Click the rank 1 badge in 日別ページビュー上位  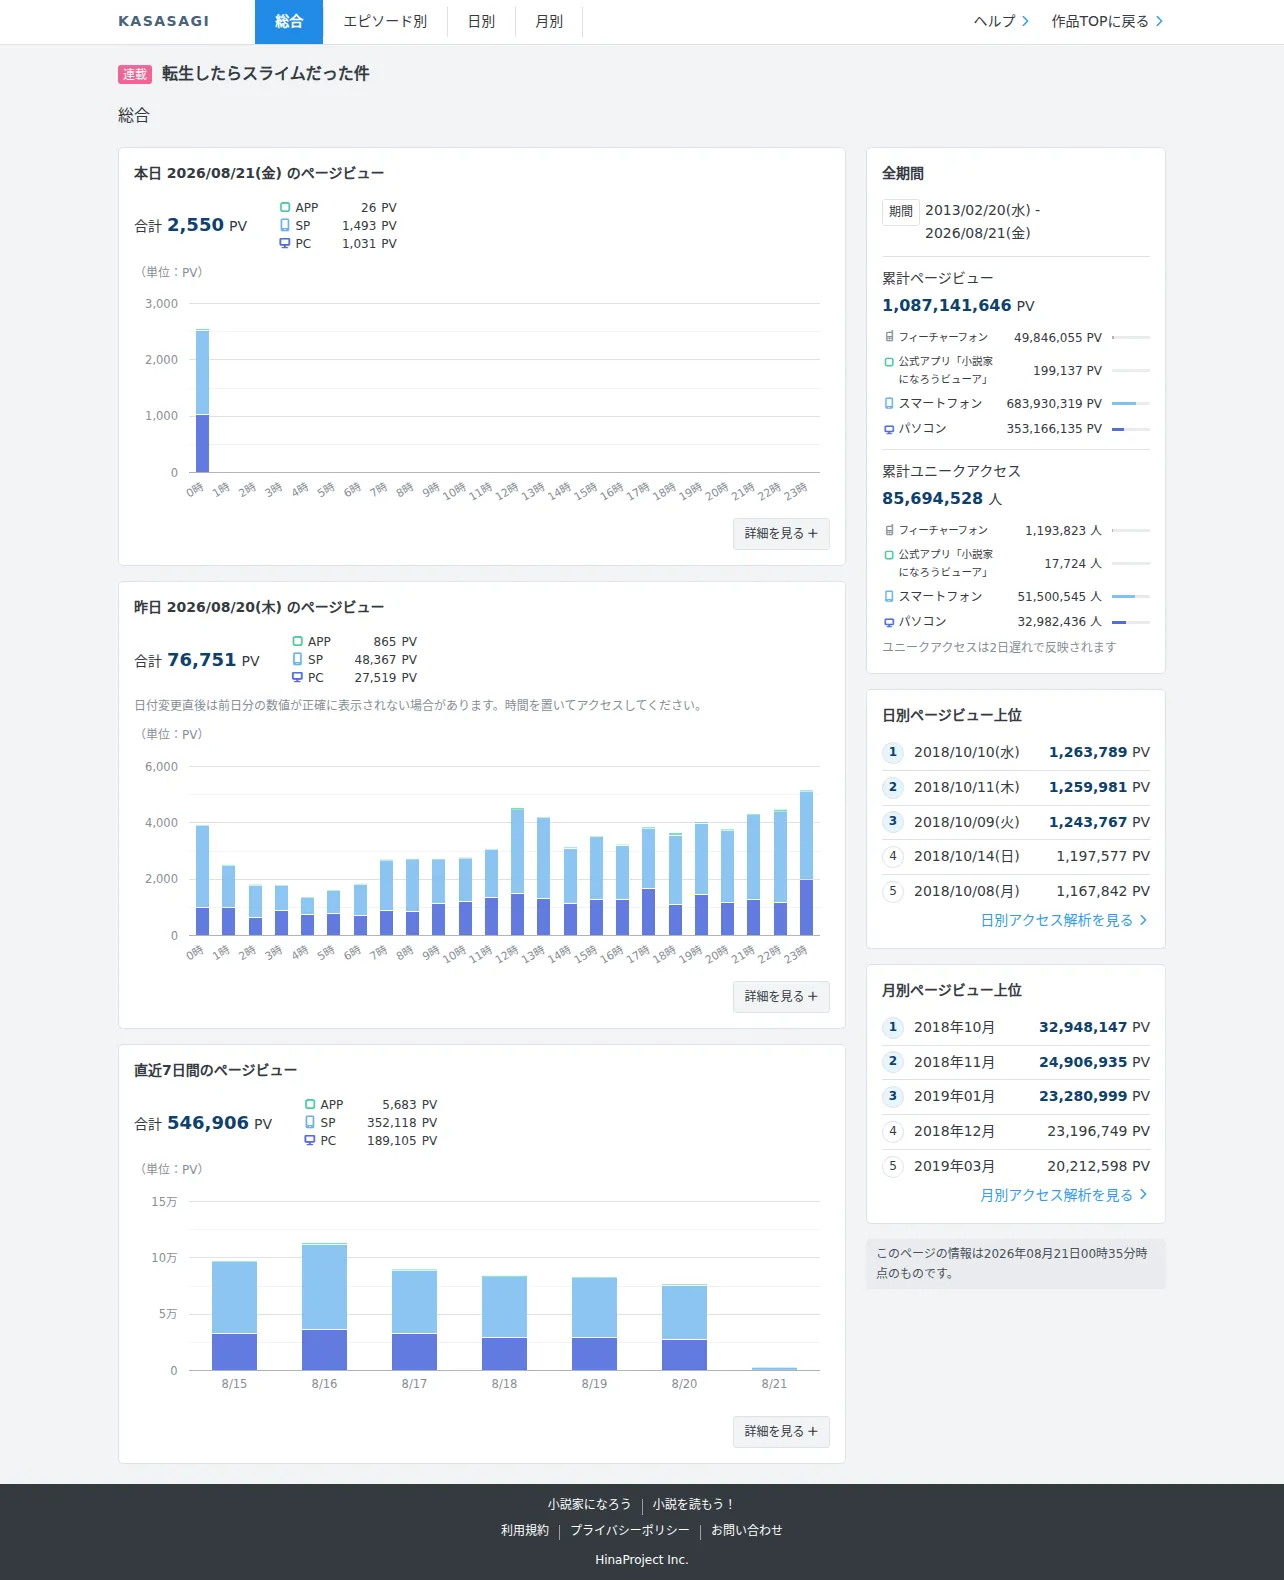893,752
